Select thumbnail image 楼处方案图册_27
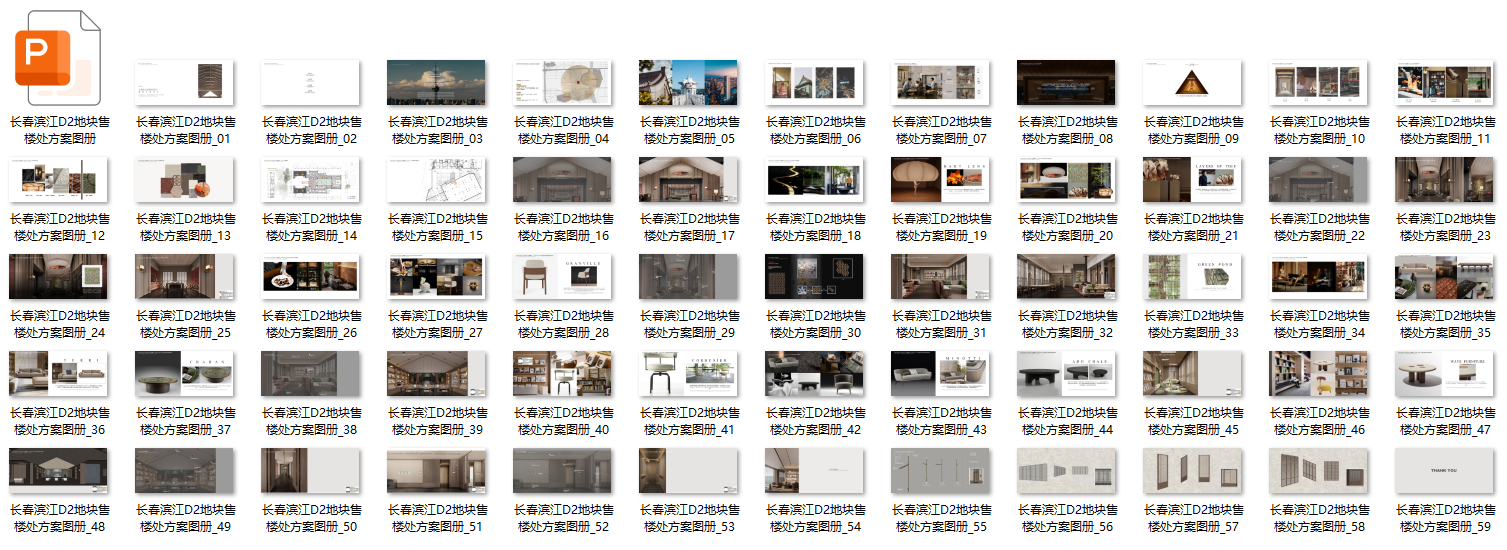The height and width of the screenshot is (550, 1507). point(436,276)
